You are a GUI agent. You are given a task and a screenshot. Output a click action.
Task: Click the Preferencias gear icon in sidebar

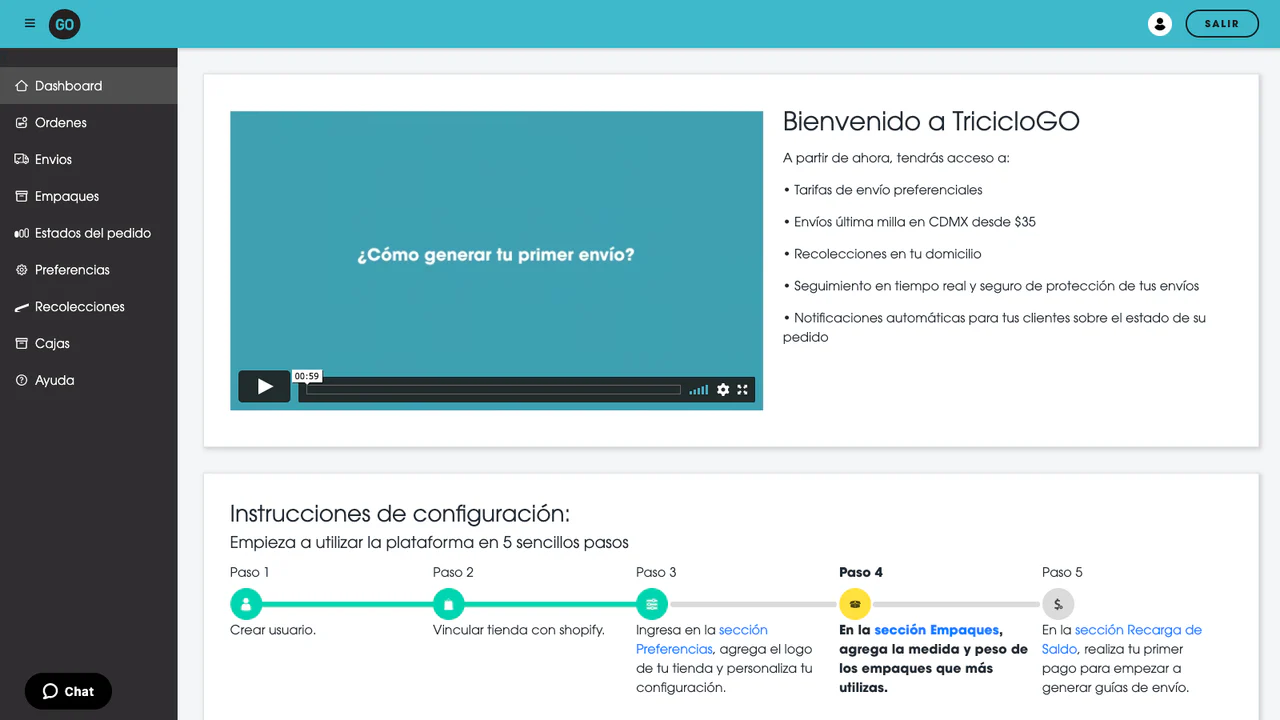click(x=22, y=270)
